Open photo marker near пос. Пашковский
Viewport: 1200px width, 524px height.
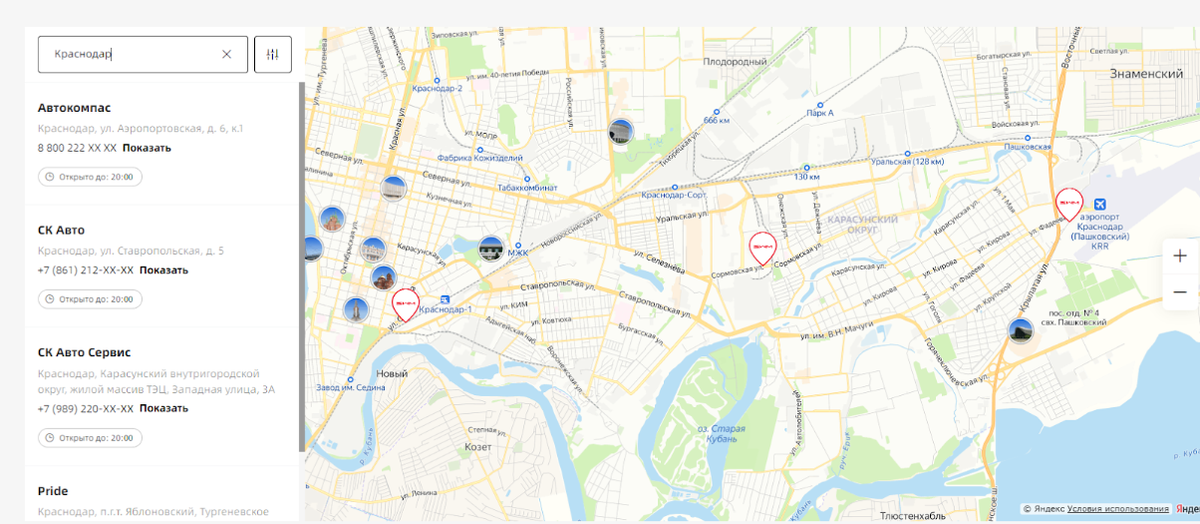pos(1020,330)
